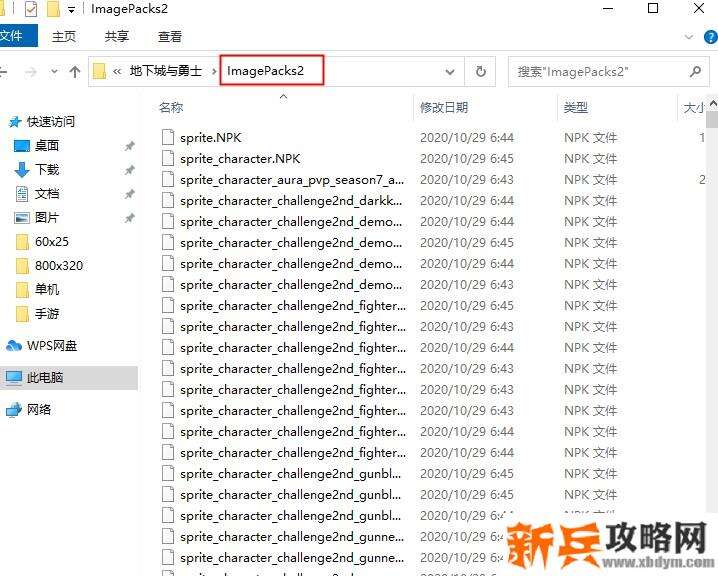Select the sprite_character_aura_pvp_season7 file
718x576 pixels.
[x=292, y=180]
